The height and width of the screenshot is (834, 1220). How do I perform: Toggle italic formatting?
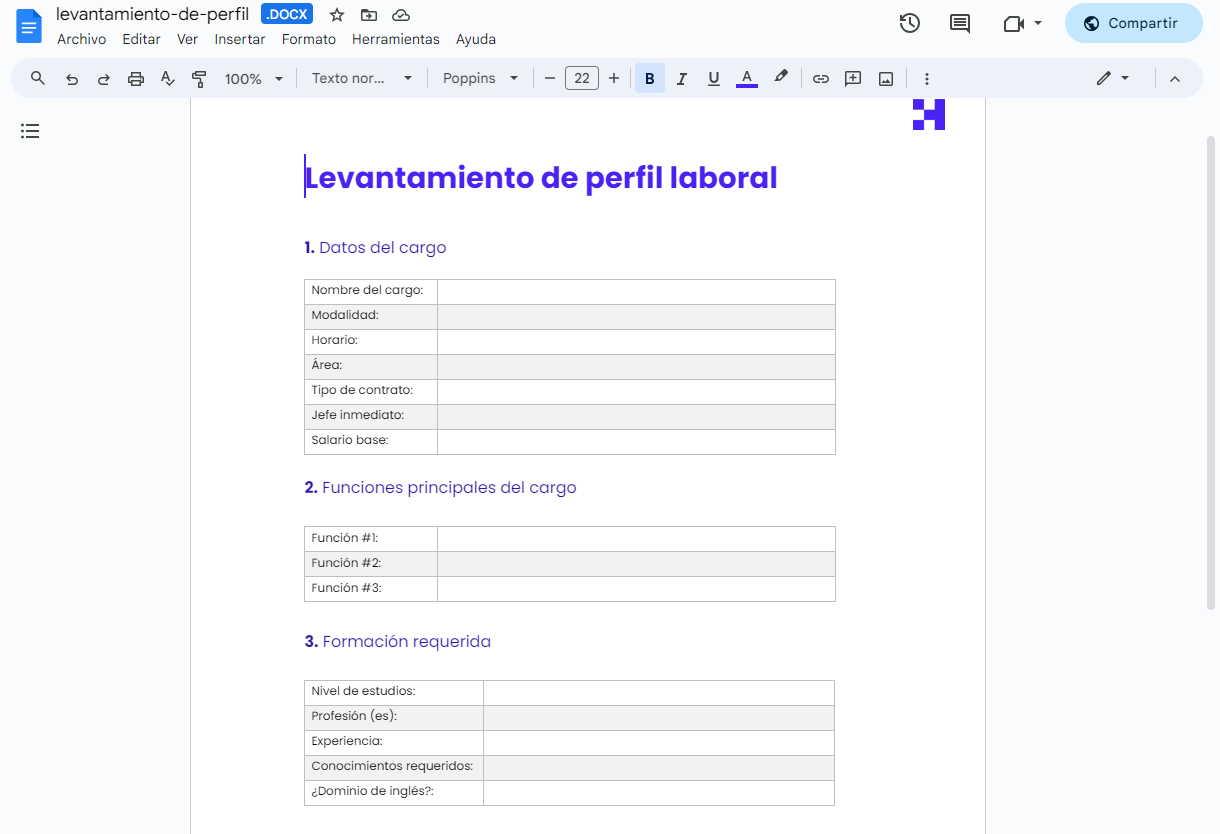(x=681, y=77)
